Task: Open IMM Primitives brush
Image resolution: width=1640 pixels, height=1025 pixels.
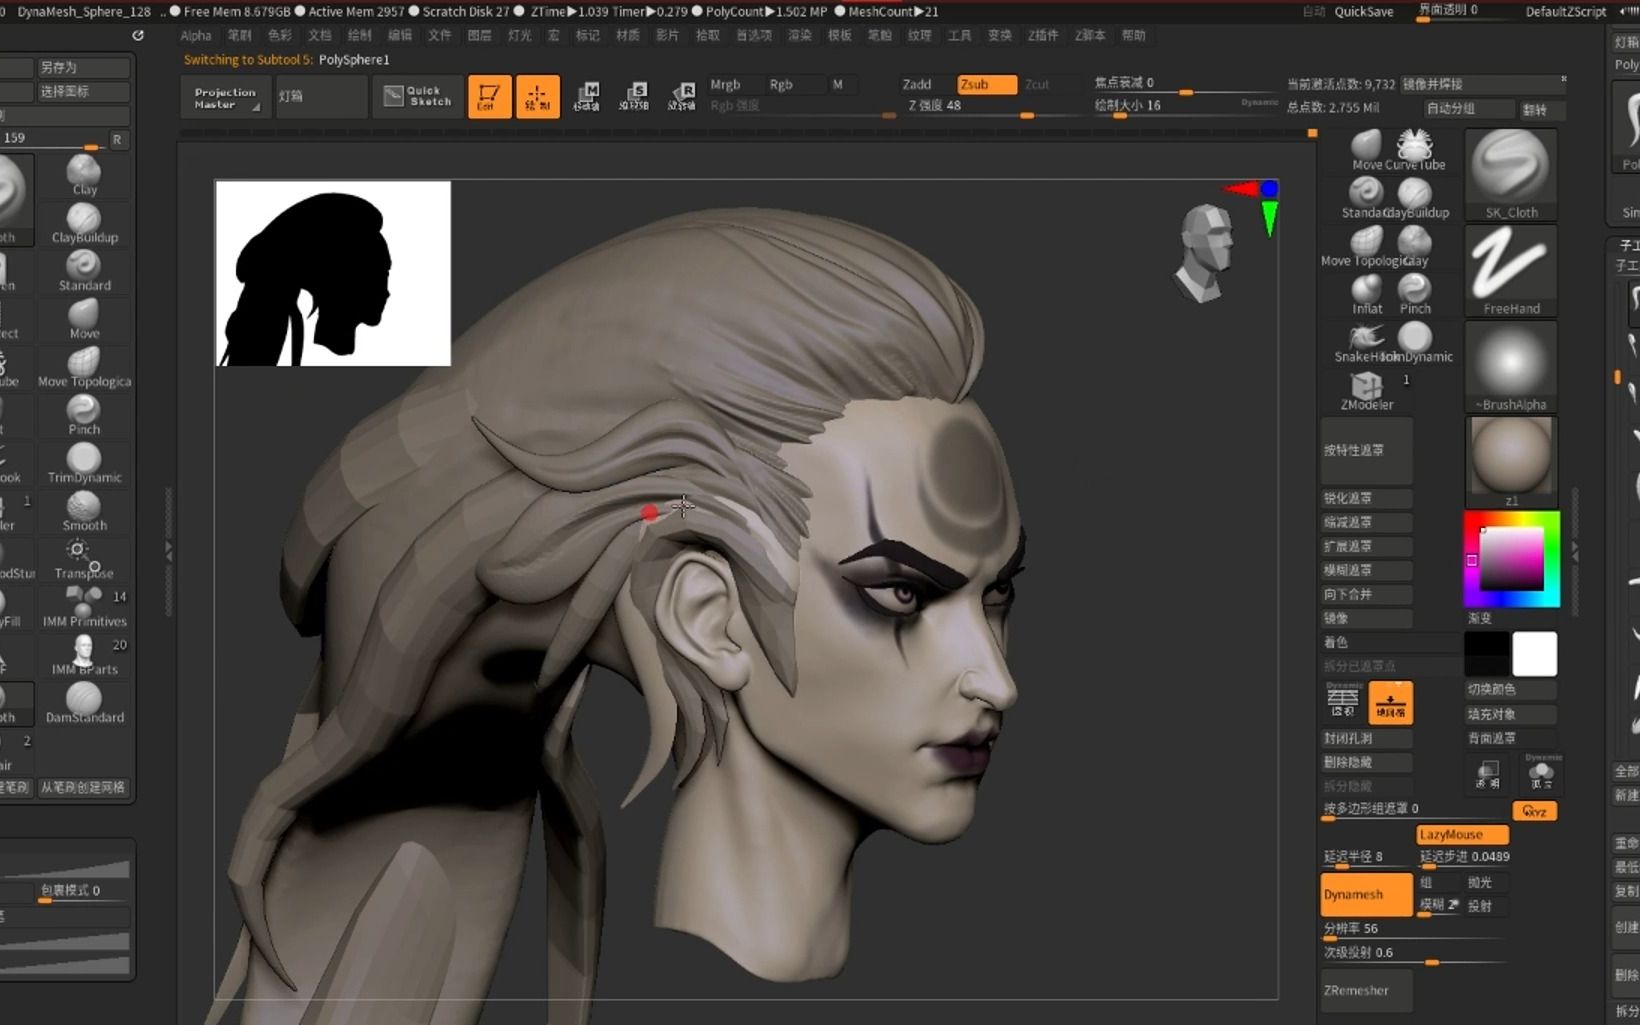Action: (x=83, y=605)
